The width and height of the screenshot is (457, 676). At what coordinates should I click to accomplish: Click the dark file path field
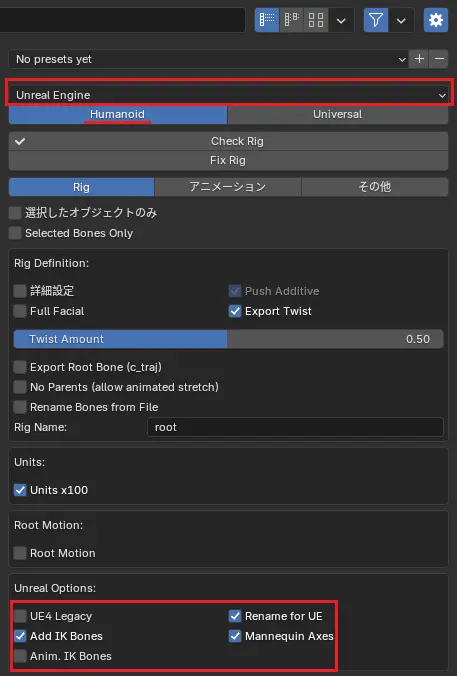pos(122,20)
